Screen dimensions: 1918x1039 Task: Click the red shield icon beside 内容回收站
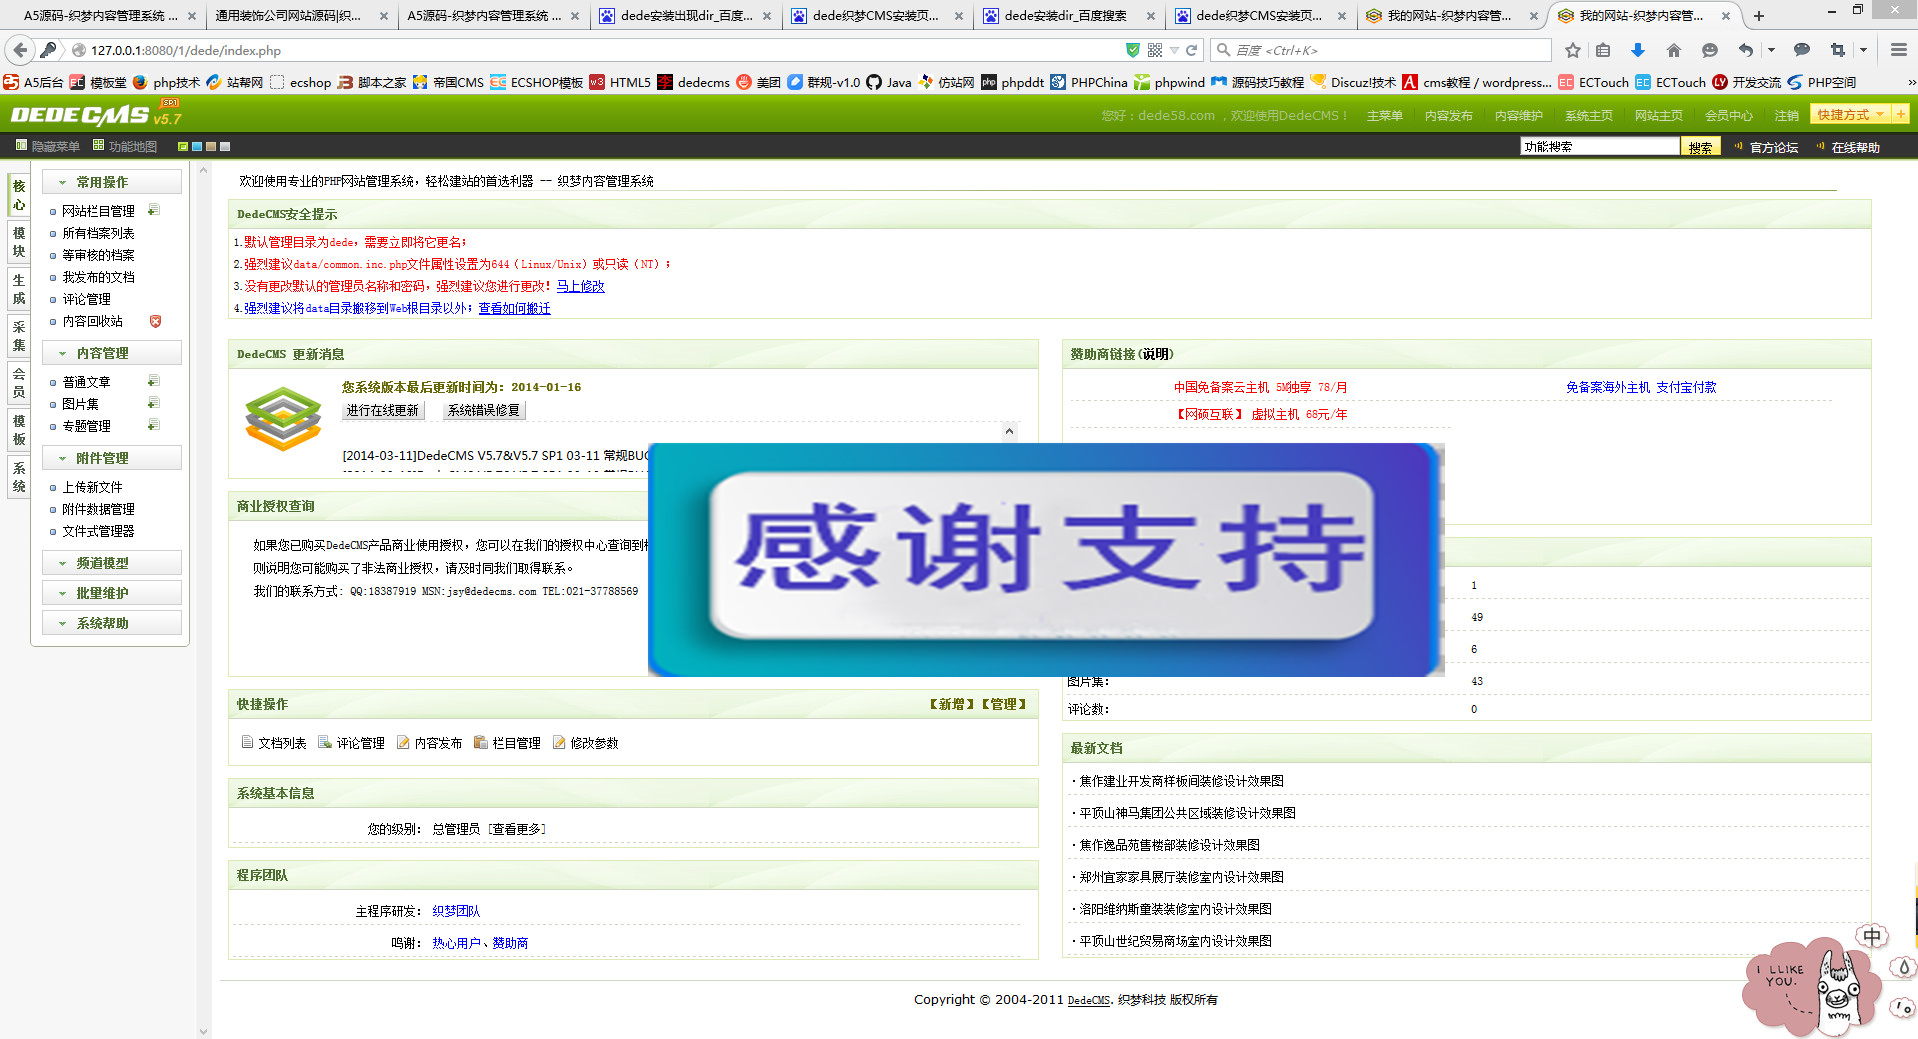[155, 321]
